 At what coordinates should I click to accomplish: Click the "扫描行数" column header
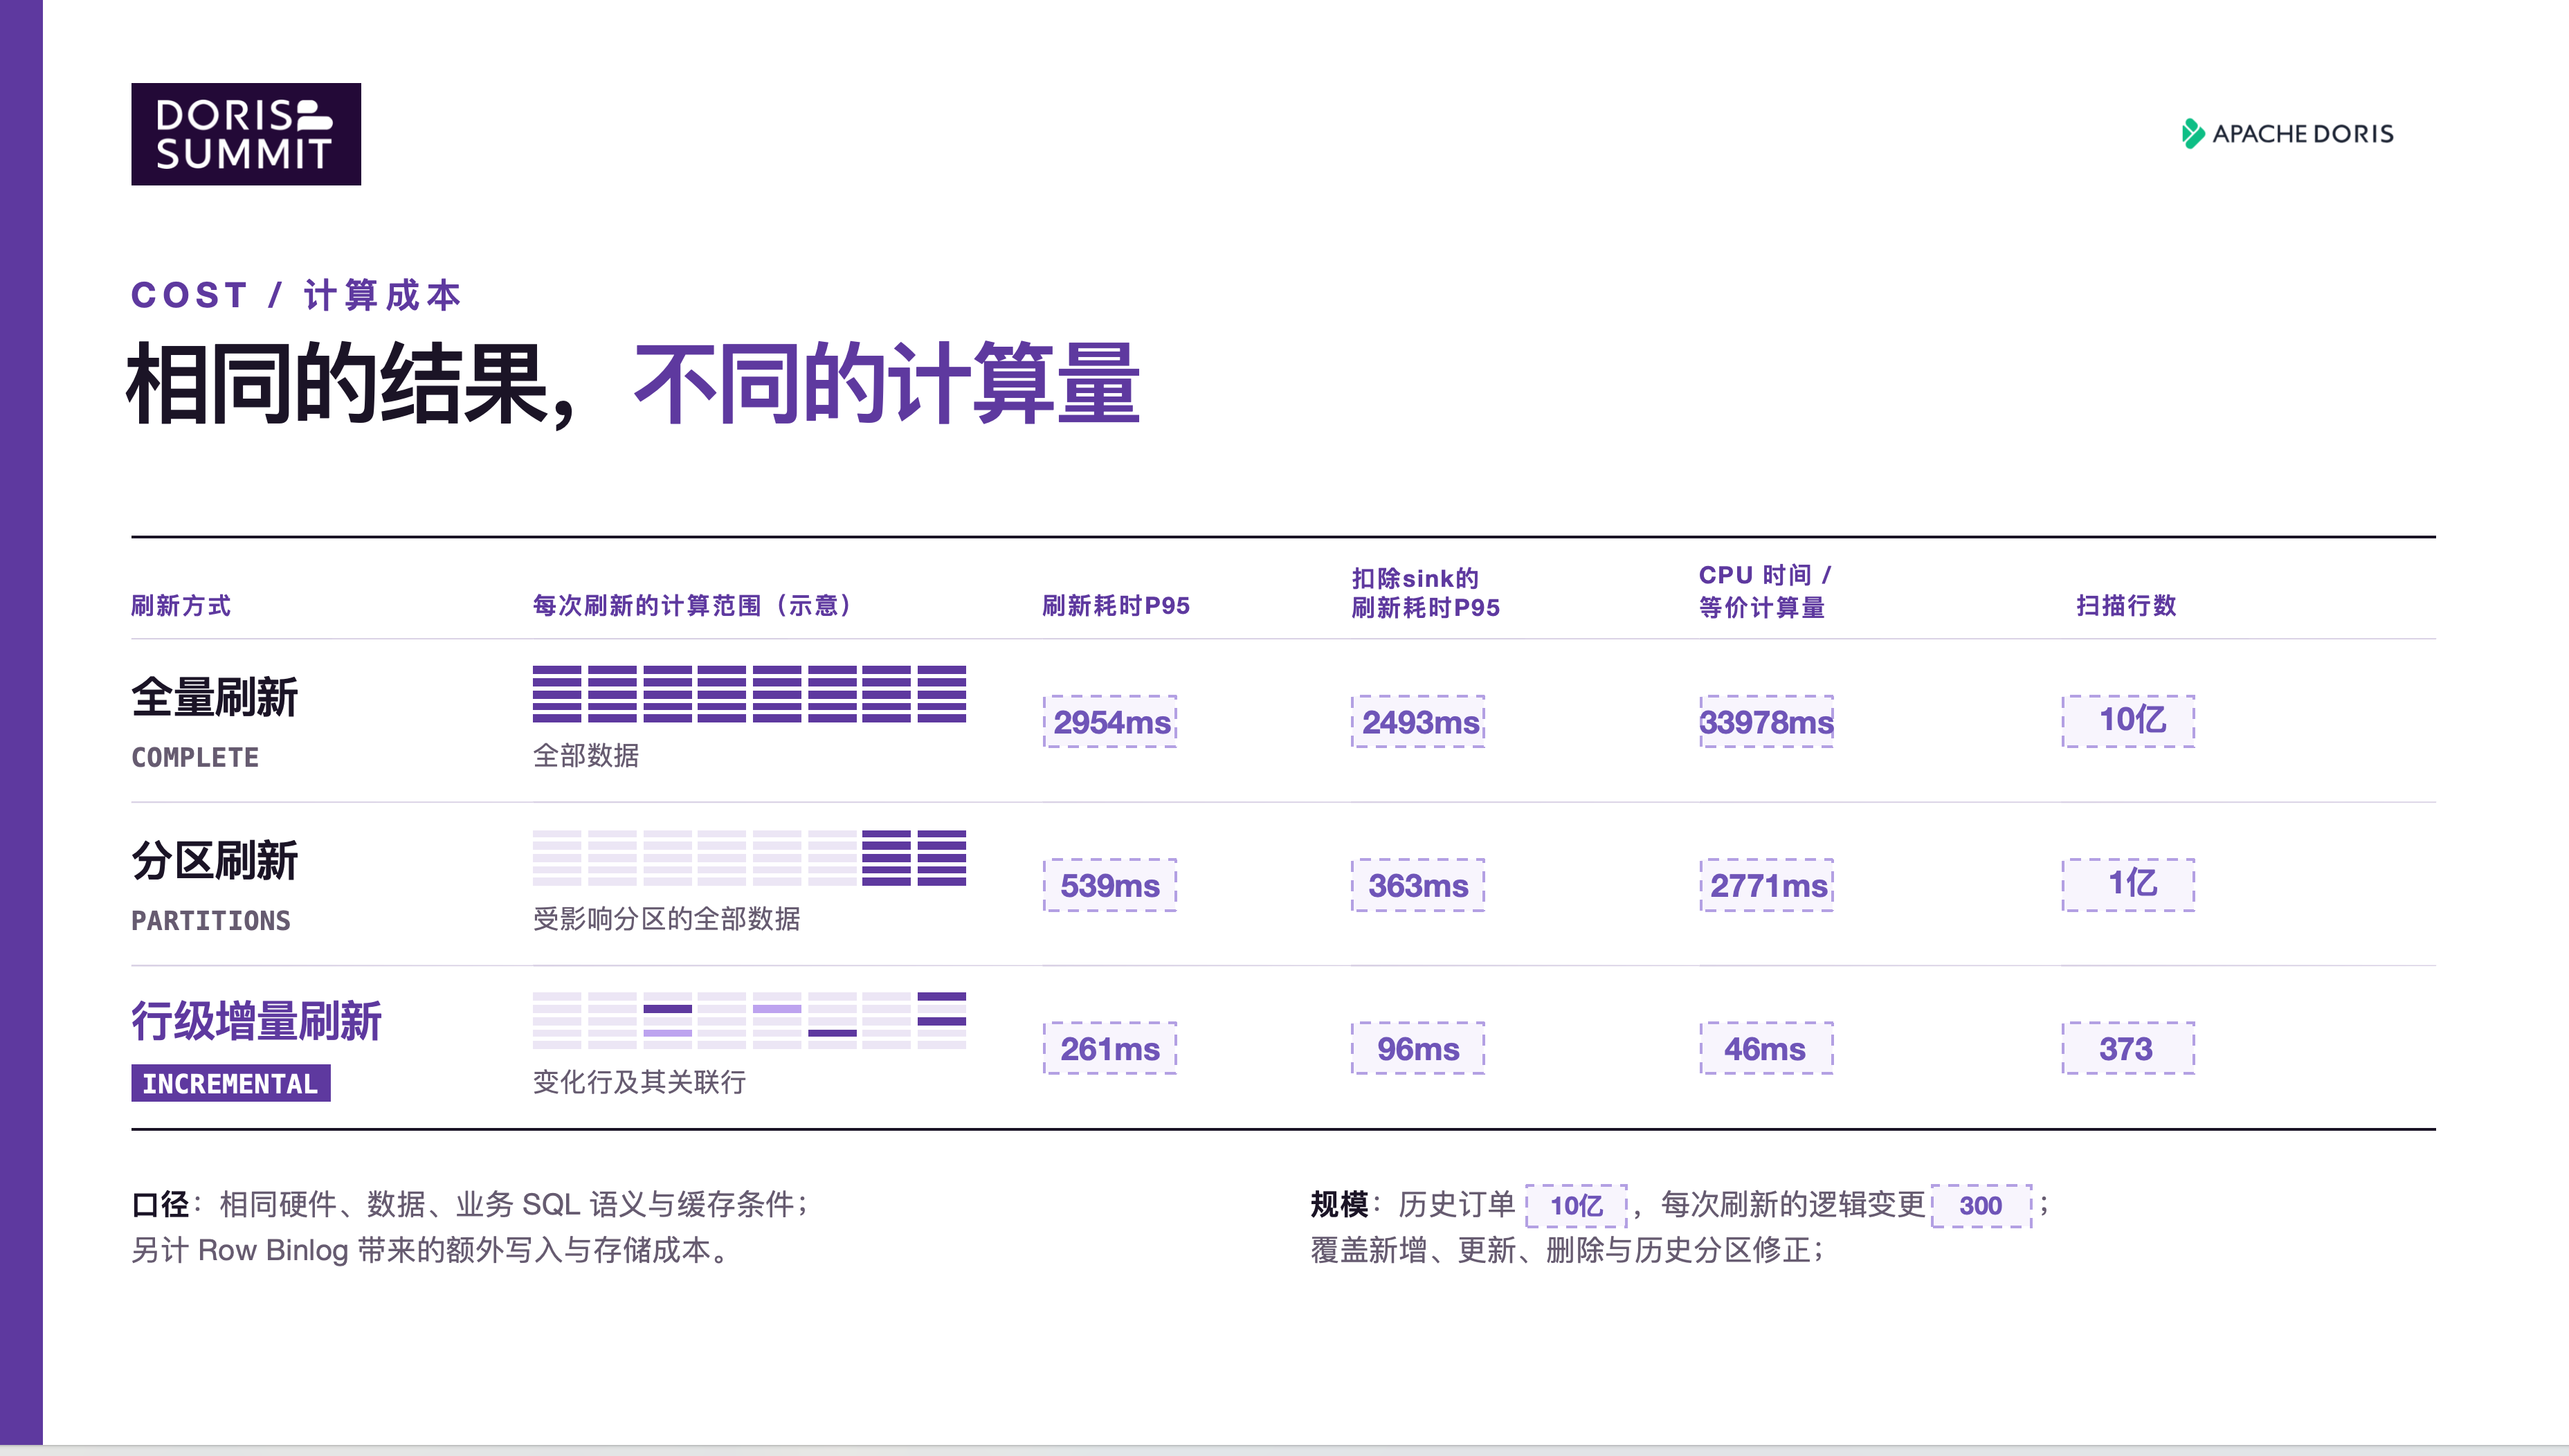(x=2126, y=605)
